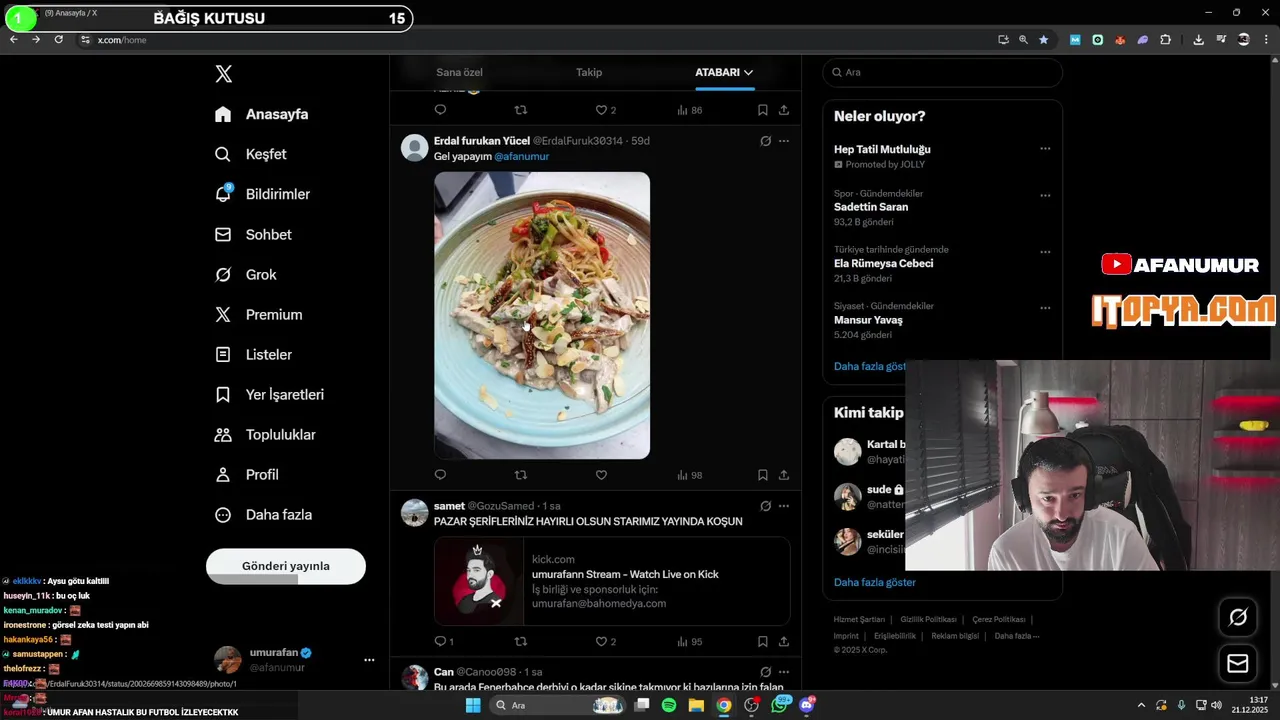Screen dimensions: 1280x720
Task: Open samet's profile avatar
Action: coord(415,512)
